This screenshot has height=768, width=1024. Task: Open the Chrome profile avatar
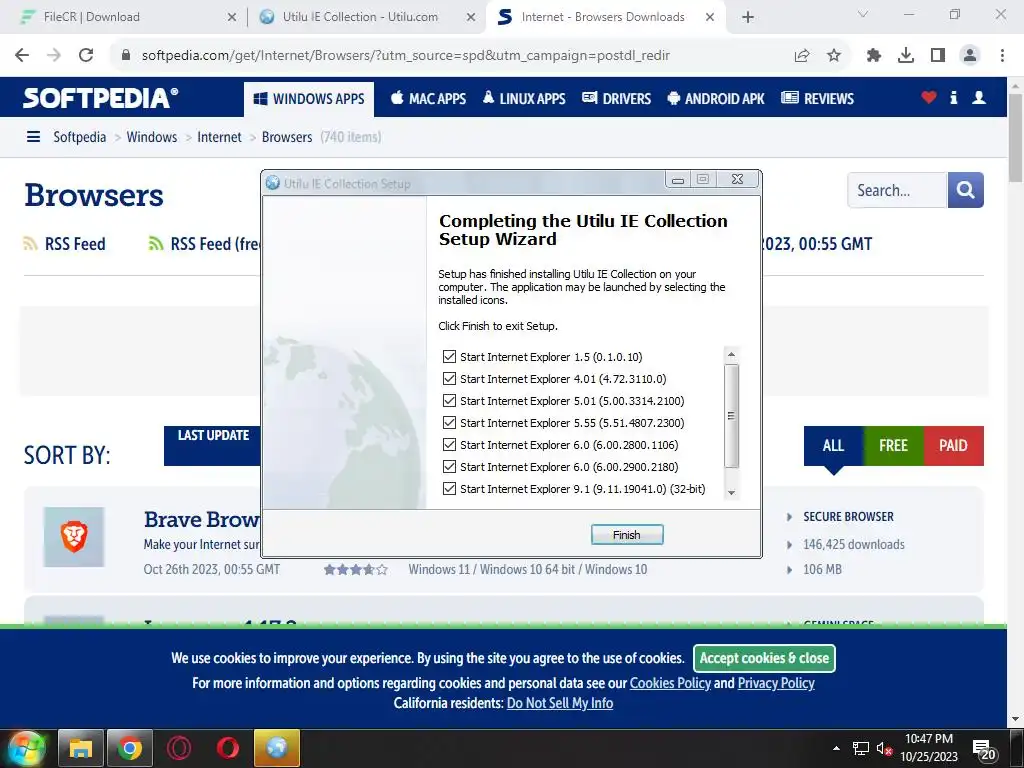coord(970,56)
